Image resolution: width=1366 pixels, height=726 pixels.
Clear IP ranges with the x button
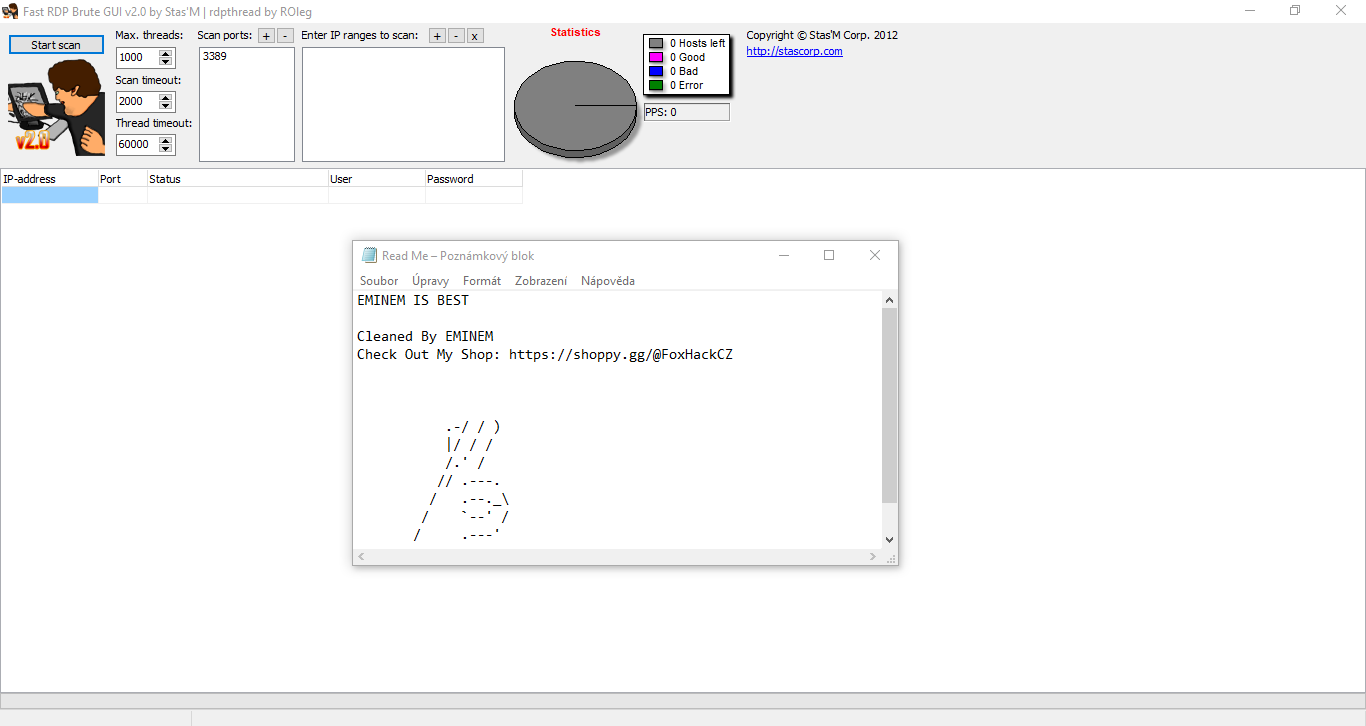[x=475, y=36]
